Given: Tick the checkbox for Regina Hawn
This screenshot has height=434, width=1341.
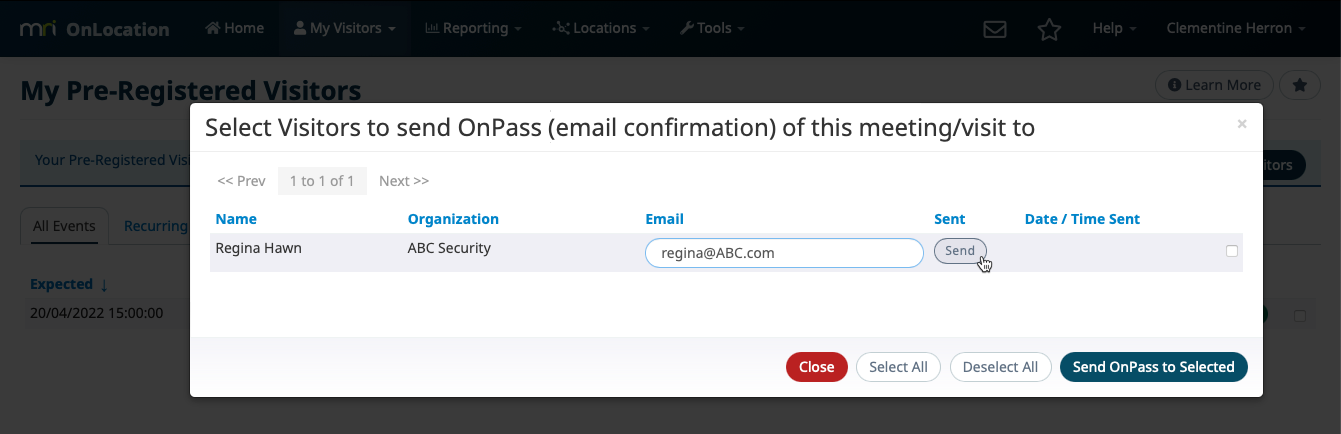Looking at the screenshot, I should pyautogui.click(x=1232, y=251).
